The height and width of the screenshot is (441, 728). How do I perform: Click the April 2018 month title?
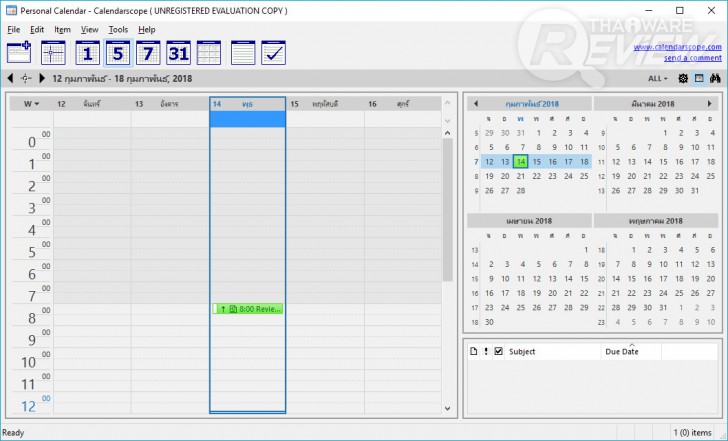click(529, 221)
